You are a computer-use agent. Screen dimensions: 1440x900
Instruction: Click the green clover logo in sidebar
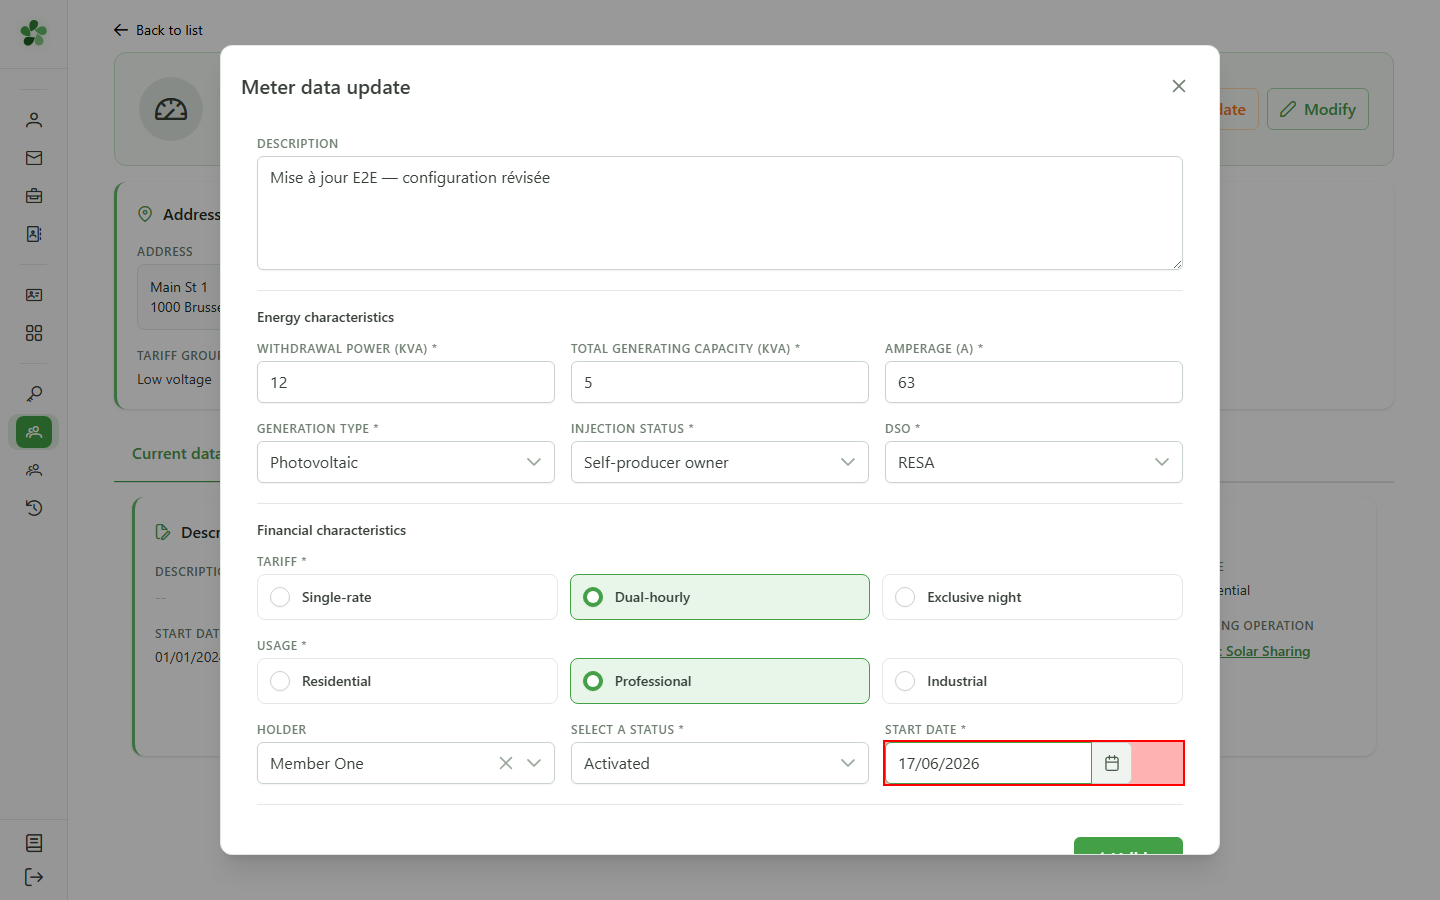click(34, 33)
